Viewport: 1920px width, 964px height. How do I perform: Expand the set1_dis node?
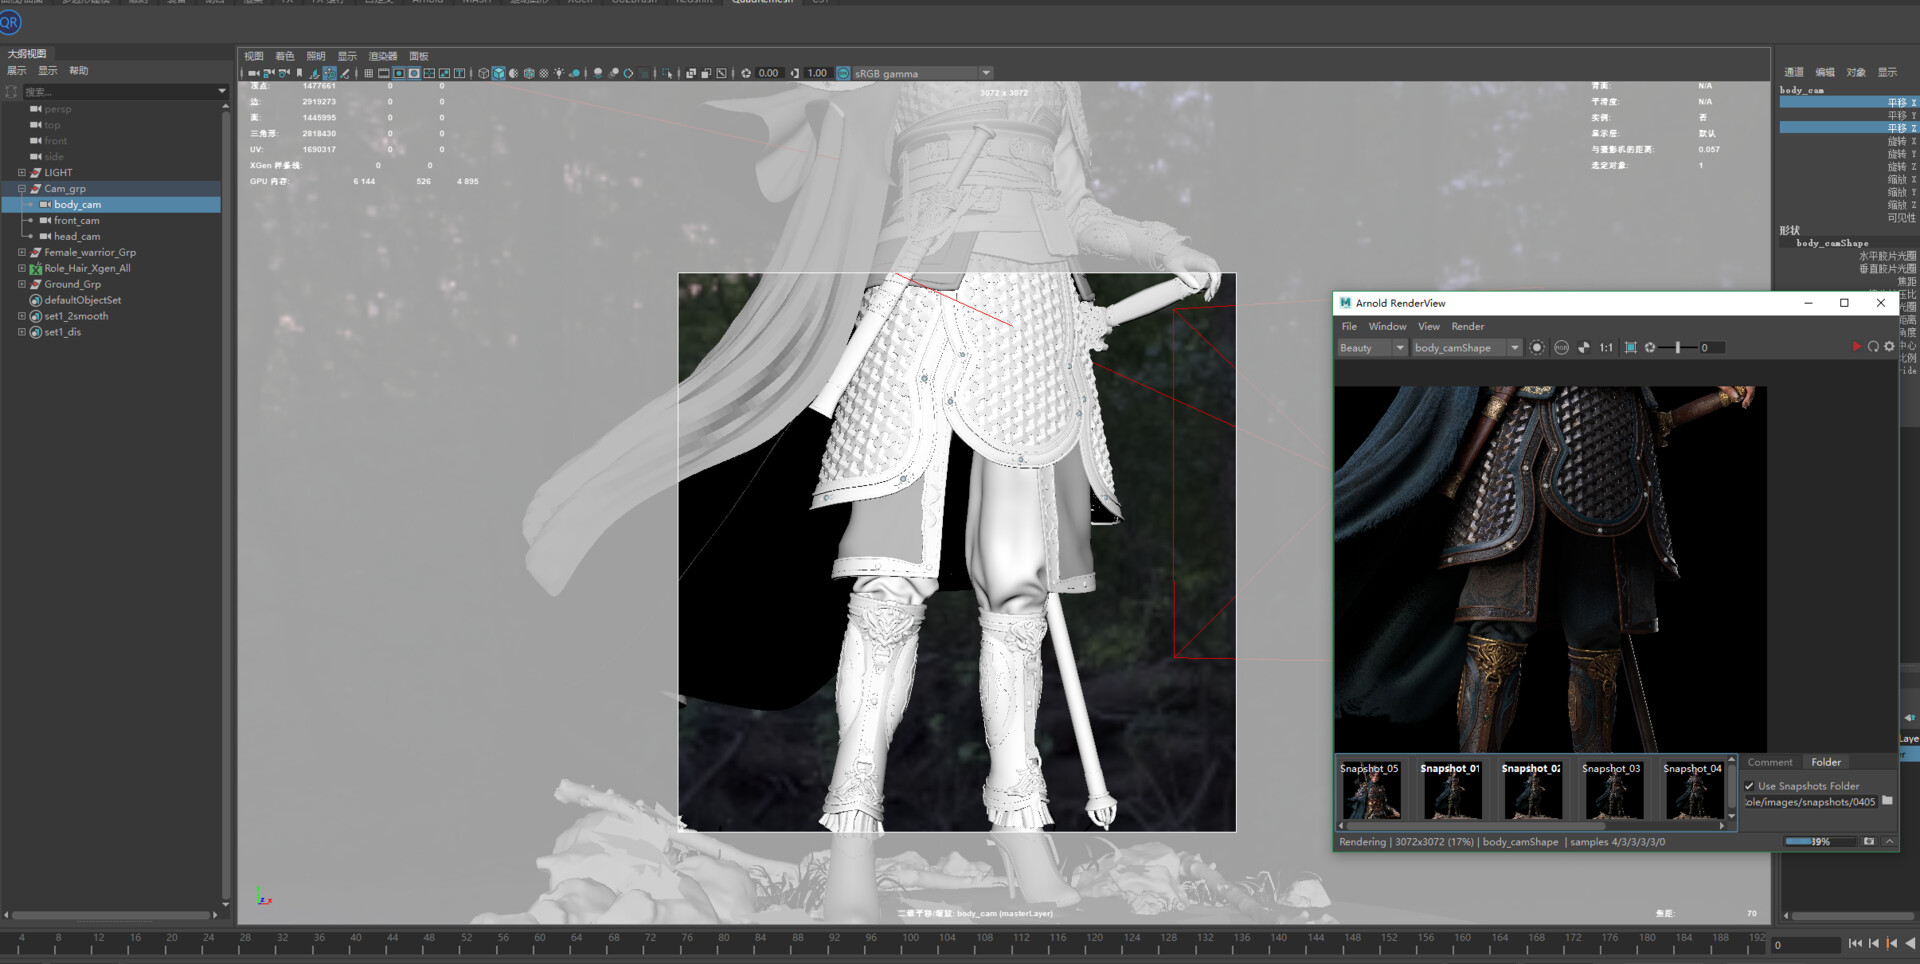[x=22, y=332]
